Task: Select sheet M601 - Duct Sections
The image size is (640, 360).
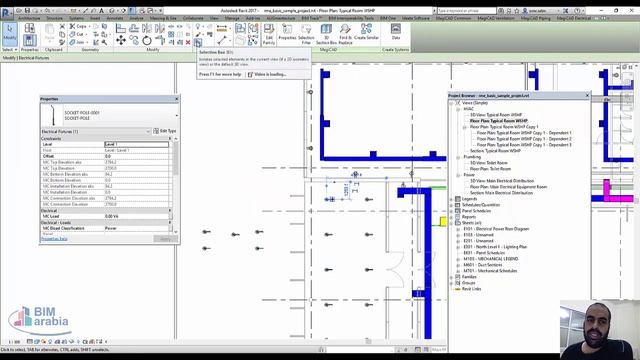Action: [x=483, y=265]
